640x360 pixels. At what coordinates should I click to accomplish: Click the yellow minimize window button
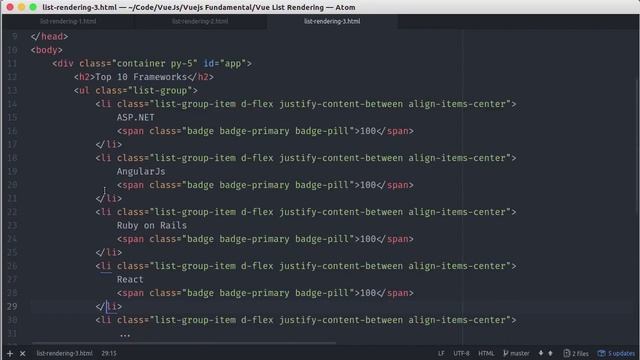[22, 7]
